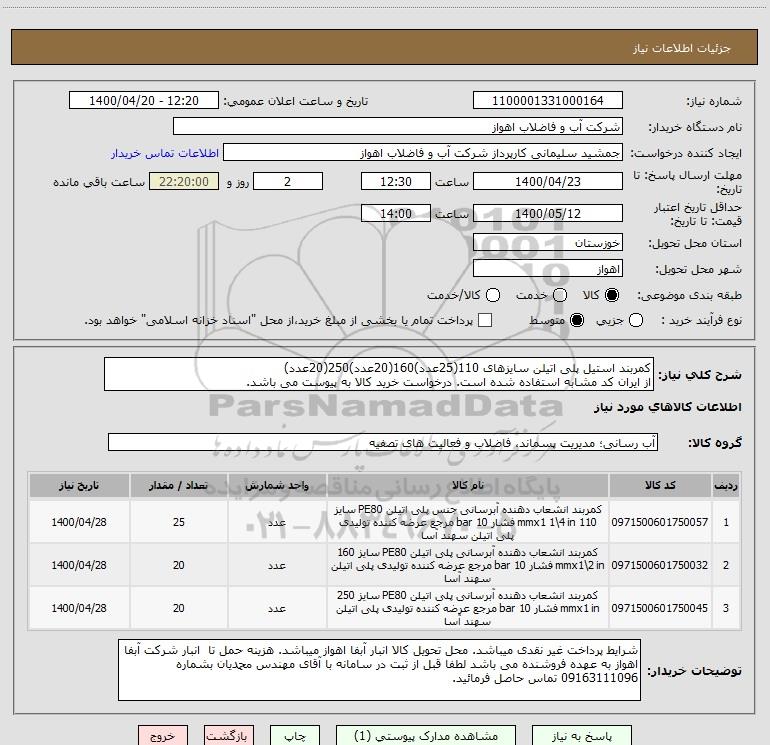The height and width of the screenshot is (745, 770).
Task: Click the announcement date field 1400/04/20 - 12:20
Action: tap(144, 101)
